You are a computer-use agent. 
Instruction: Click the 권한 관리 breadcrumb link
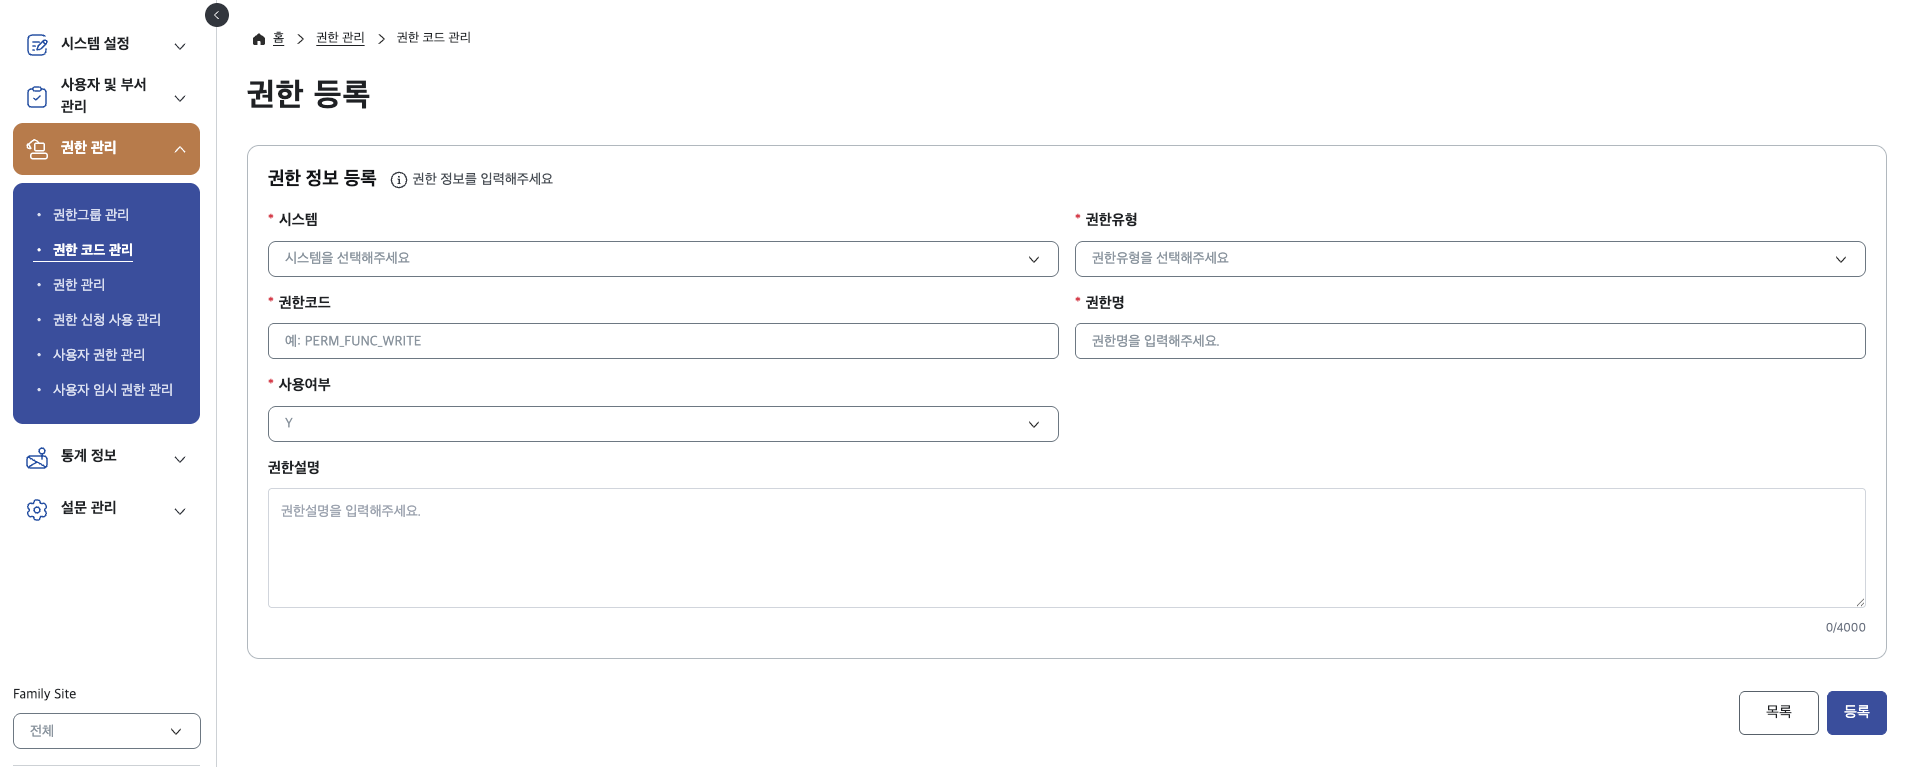[340, 38]
